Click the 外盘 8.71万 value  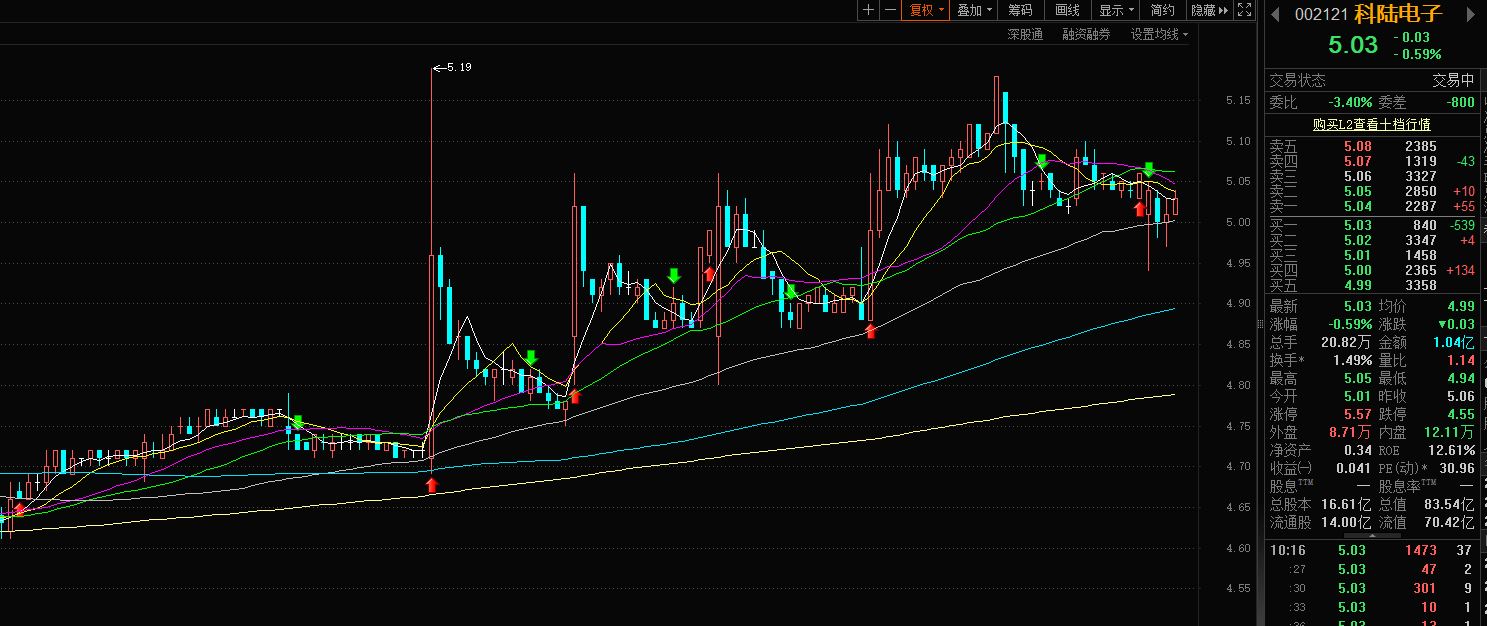[x=1351, y=432]
